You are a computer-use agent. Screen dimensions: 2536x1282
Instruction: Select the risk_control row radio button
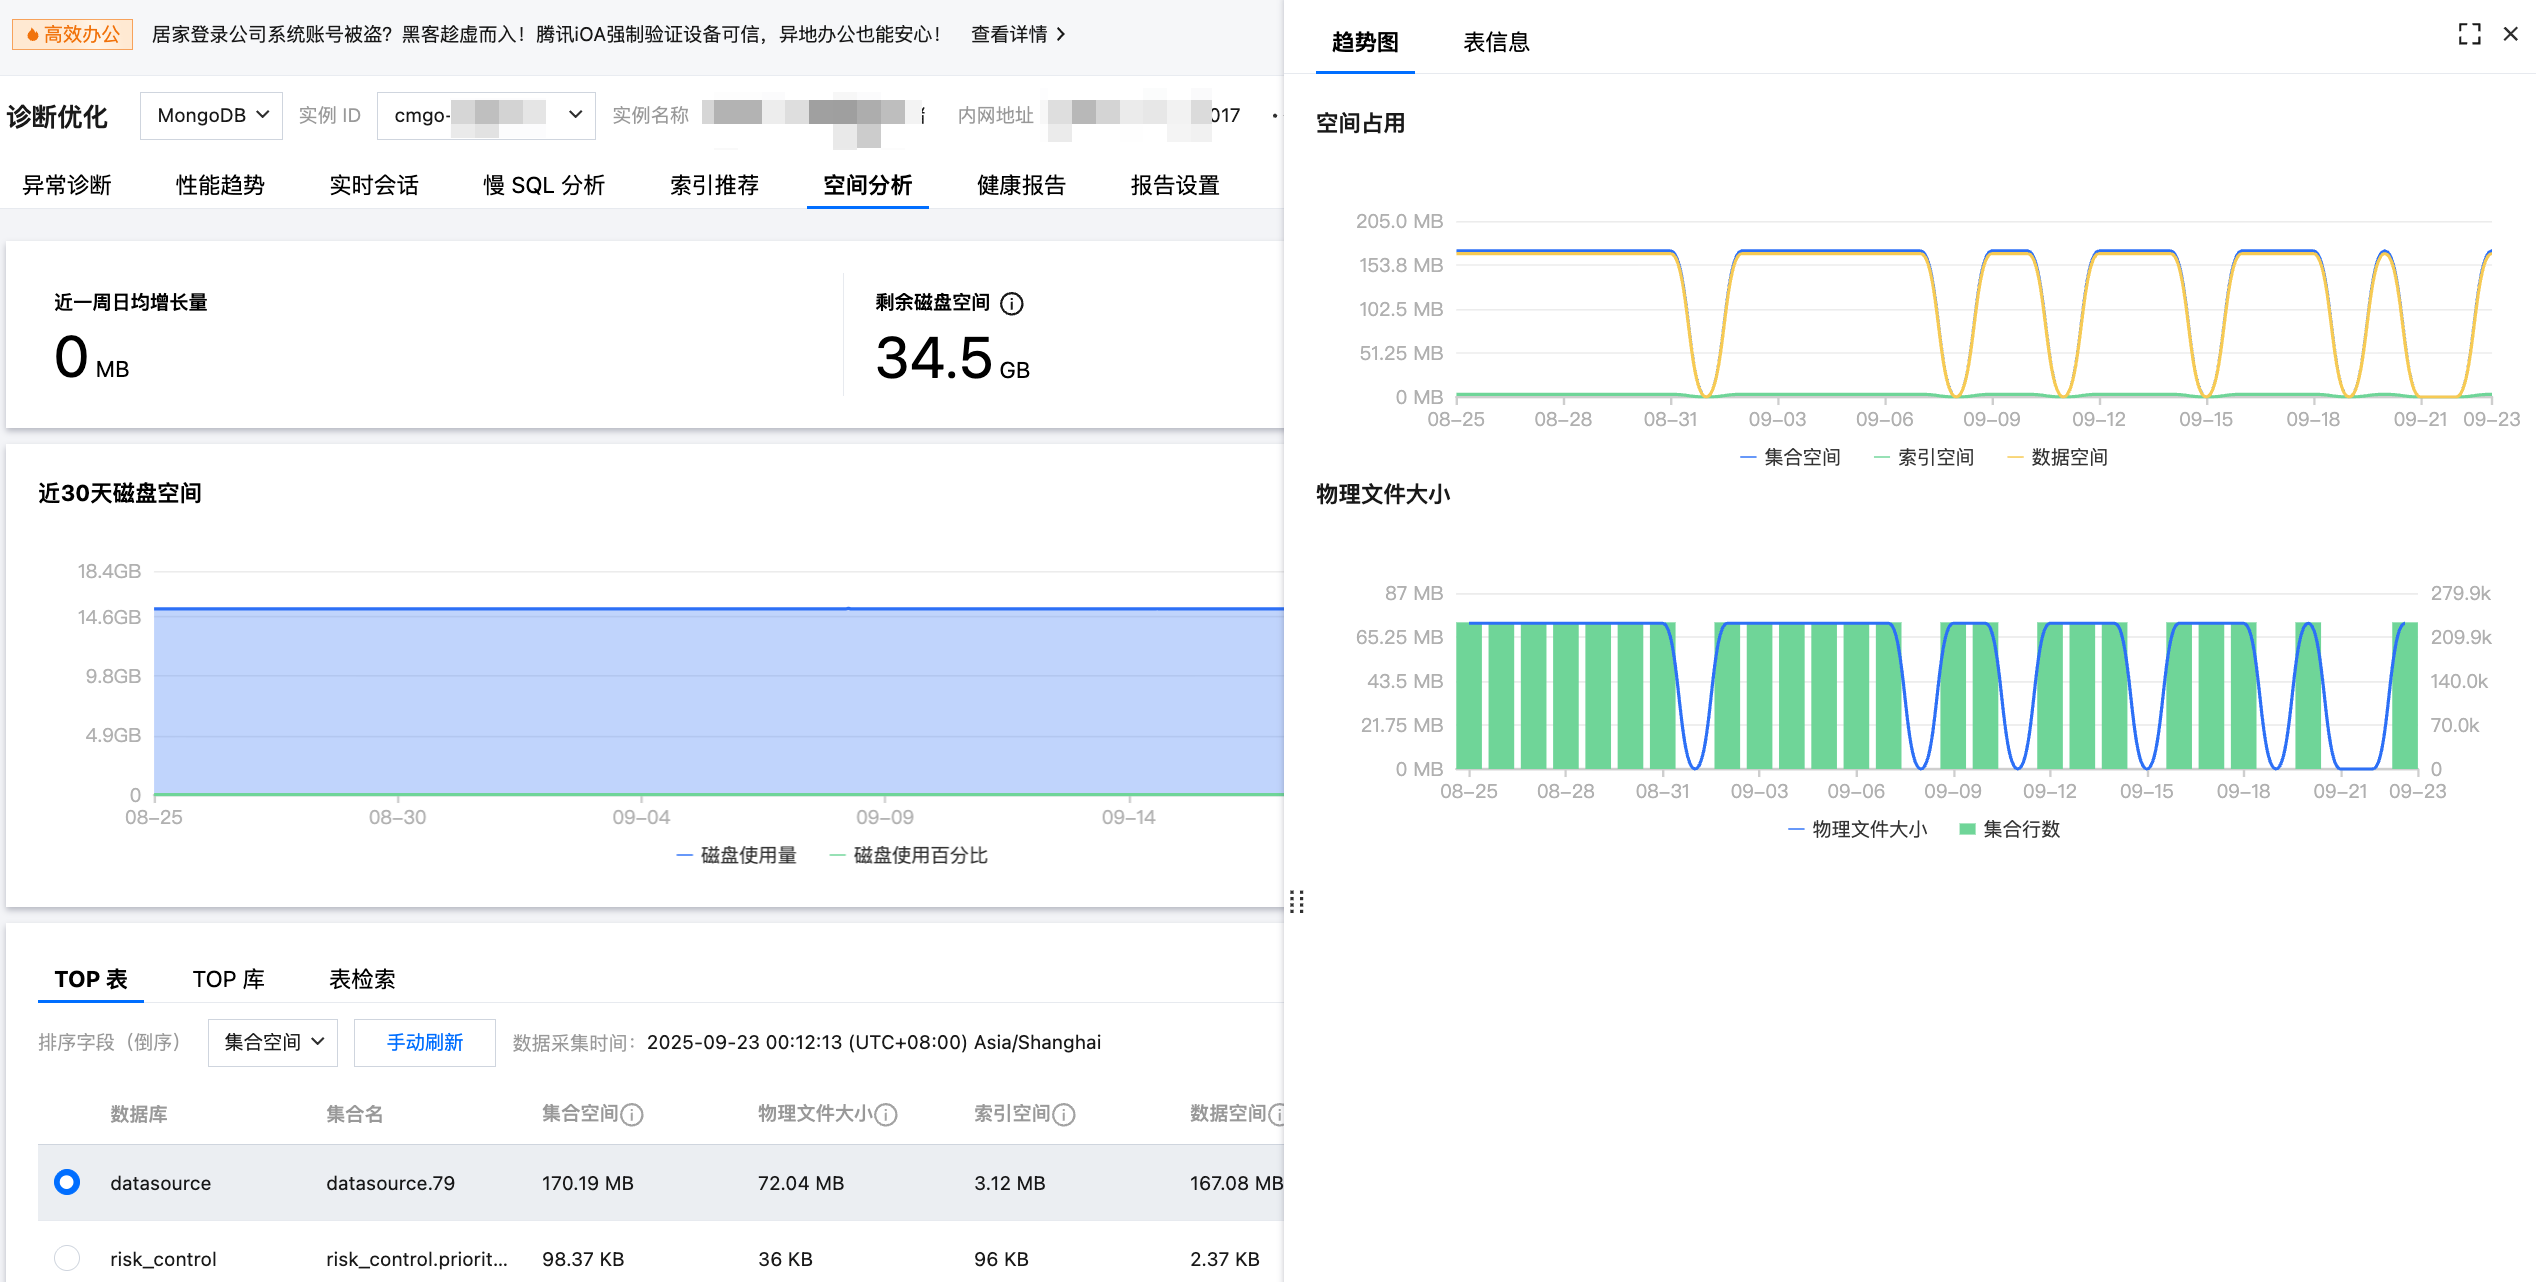(x=67, y=1258)
